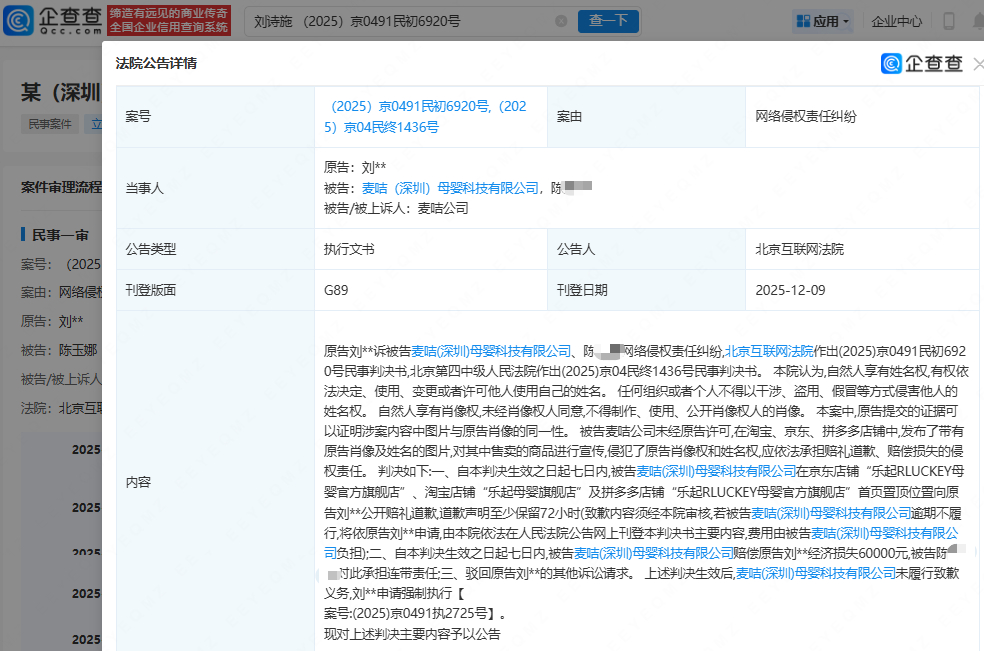The image size is (984, 651).
Task: Click the 查一下 search button
Action: click(608, 21)
